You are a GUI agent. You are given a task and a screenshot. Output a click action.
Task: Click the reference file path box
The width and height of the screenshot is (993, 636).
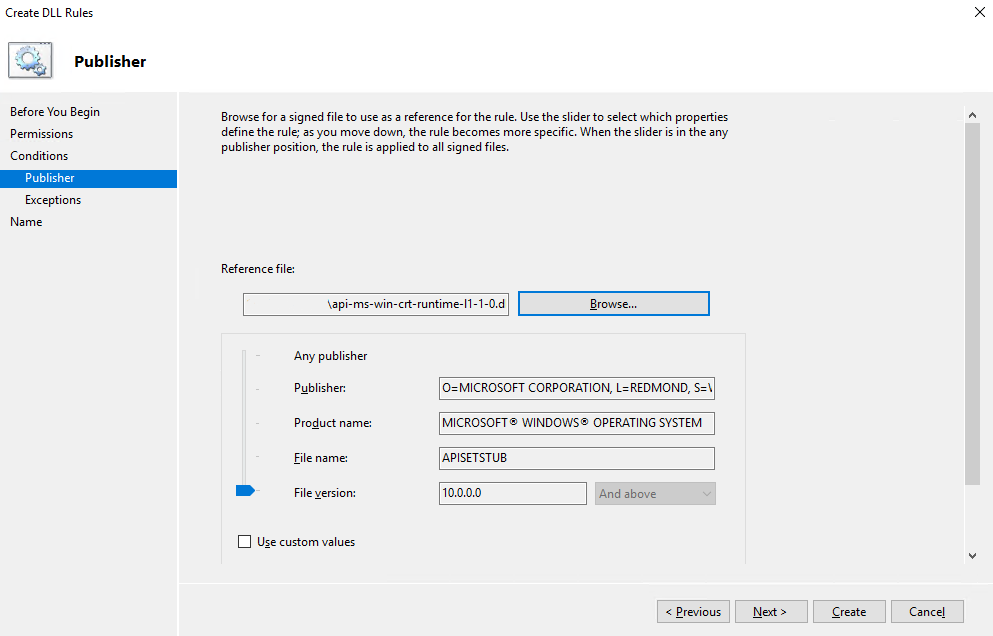coord(375,304)
